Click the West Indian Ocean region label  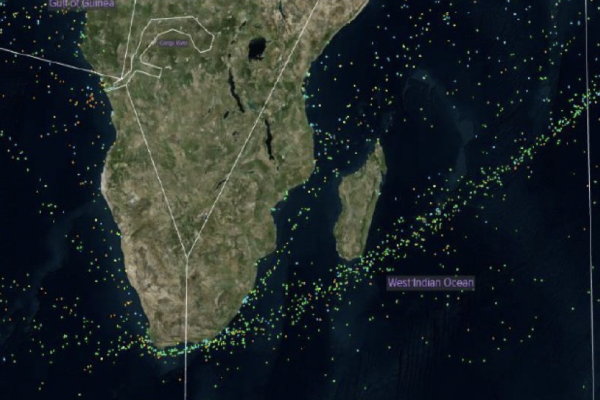(430, 283)
